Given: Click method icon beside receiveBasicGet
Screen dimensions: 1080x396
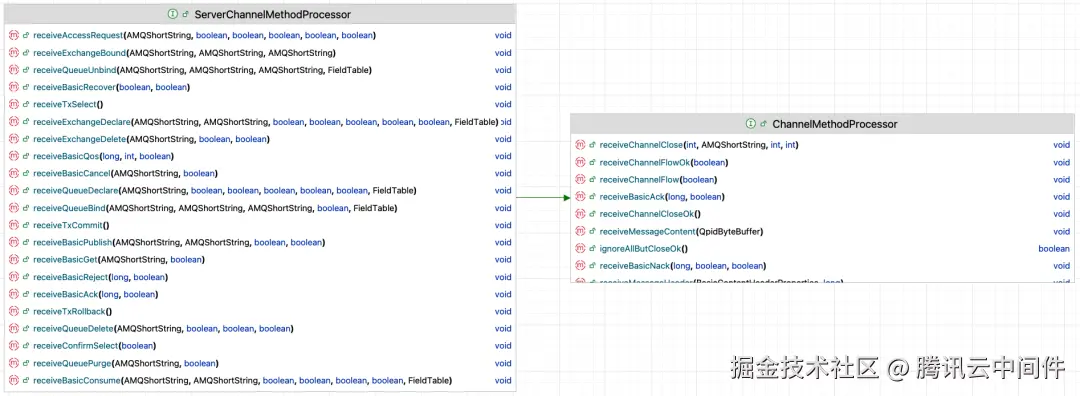Looking at the screenshot, I should pos(14,259).
